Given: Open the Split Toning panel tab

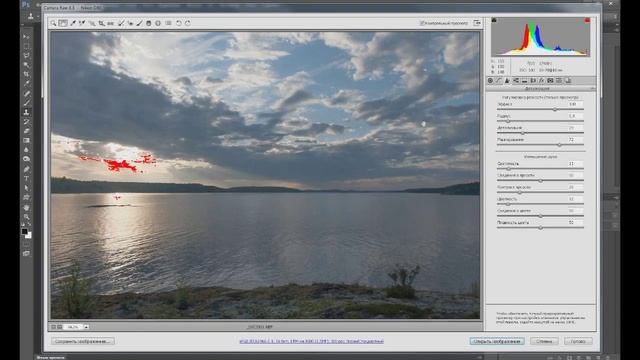Looking at the screenshot, I should coord(524,81).
